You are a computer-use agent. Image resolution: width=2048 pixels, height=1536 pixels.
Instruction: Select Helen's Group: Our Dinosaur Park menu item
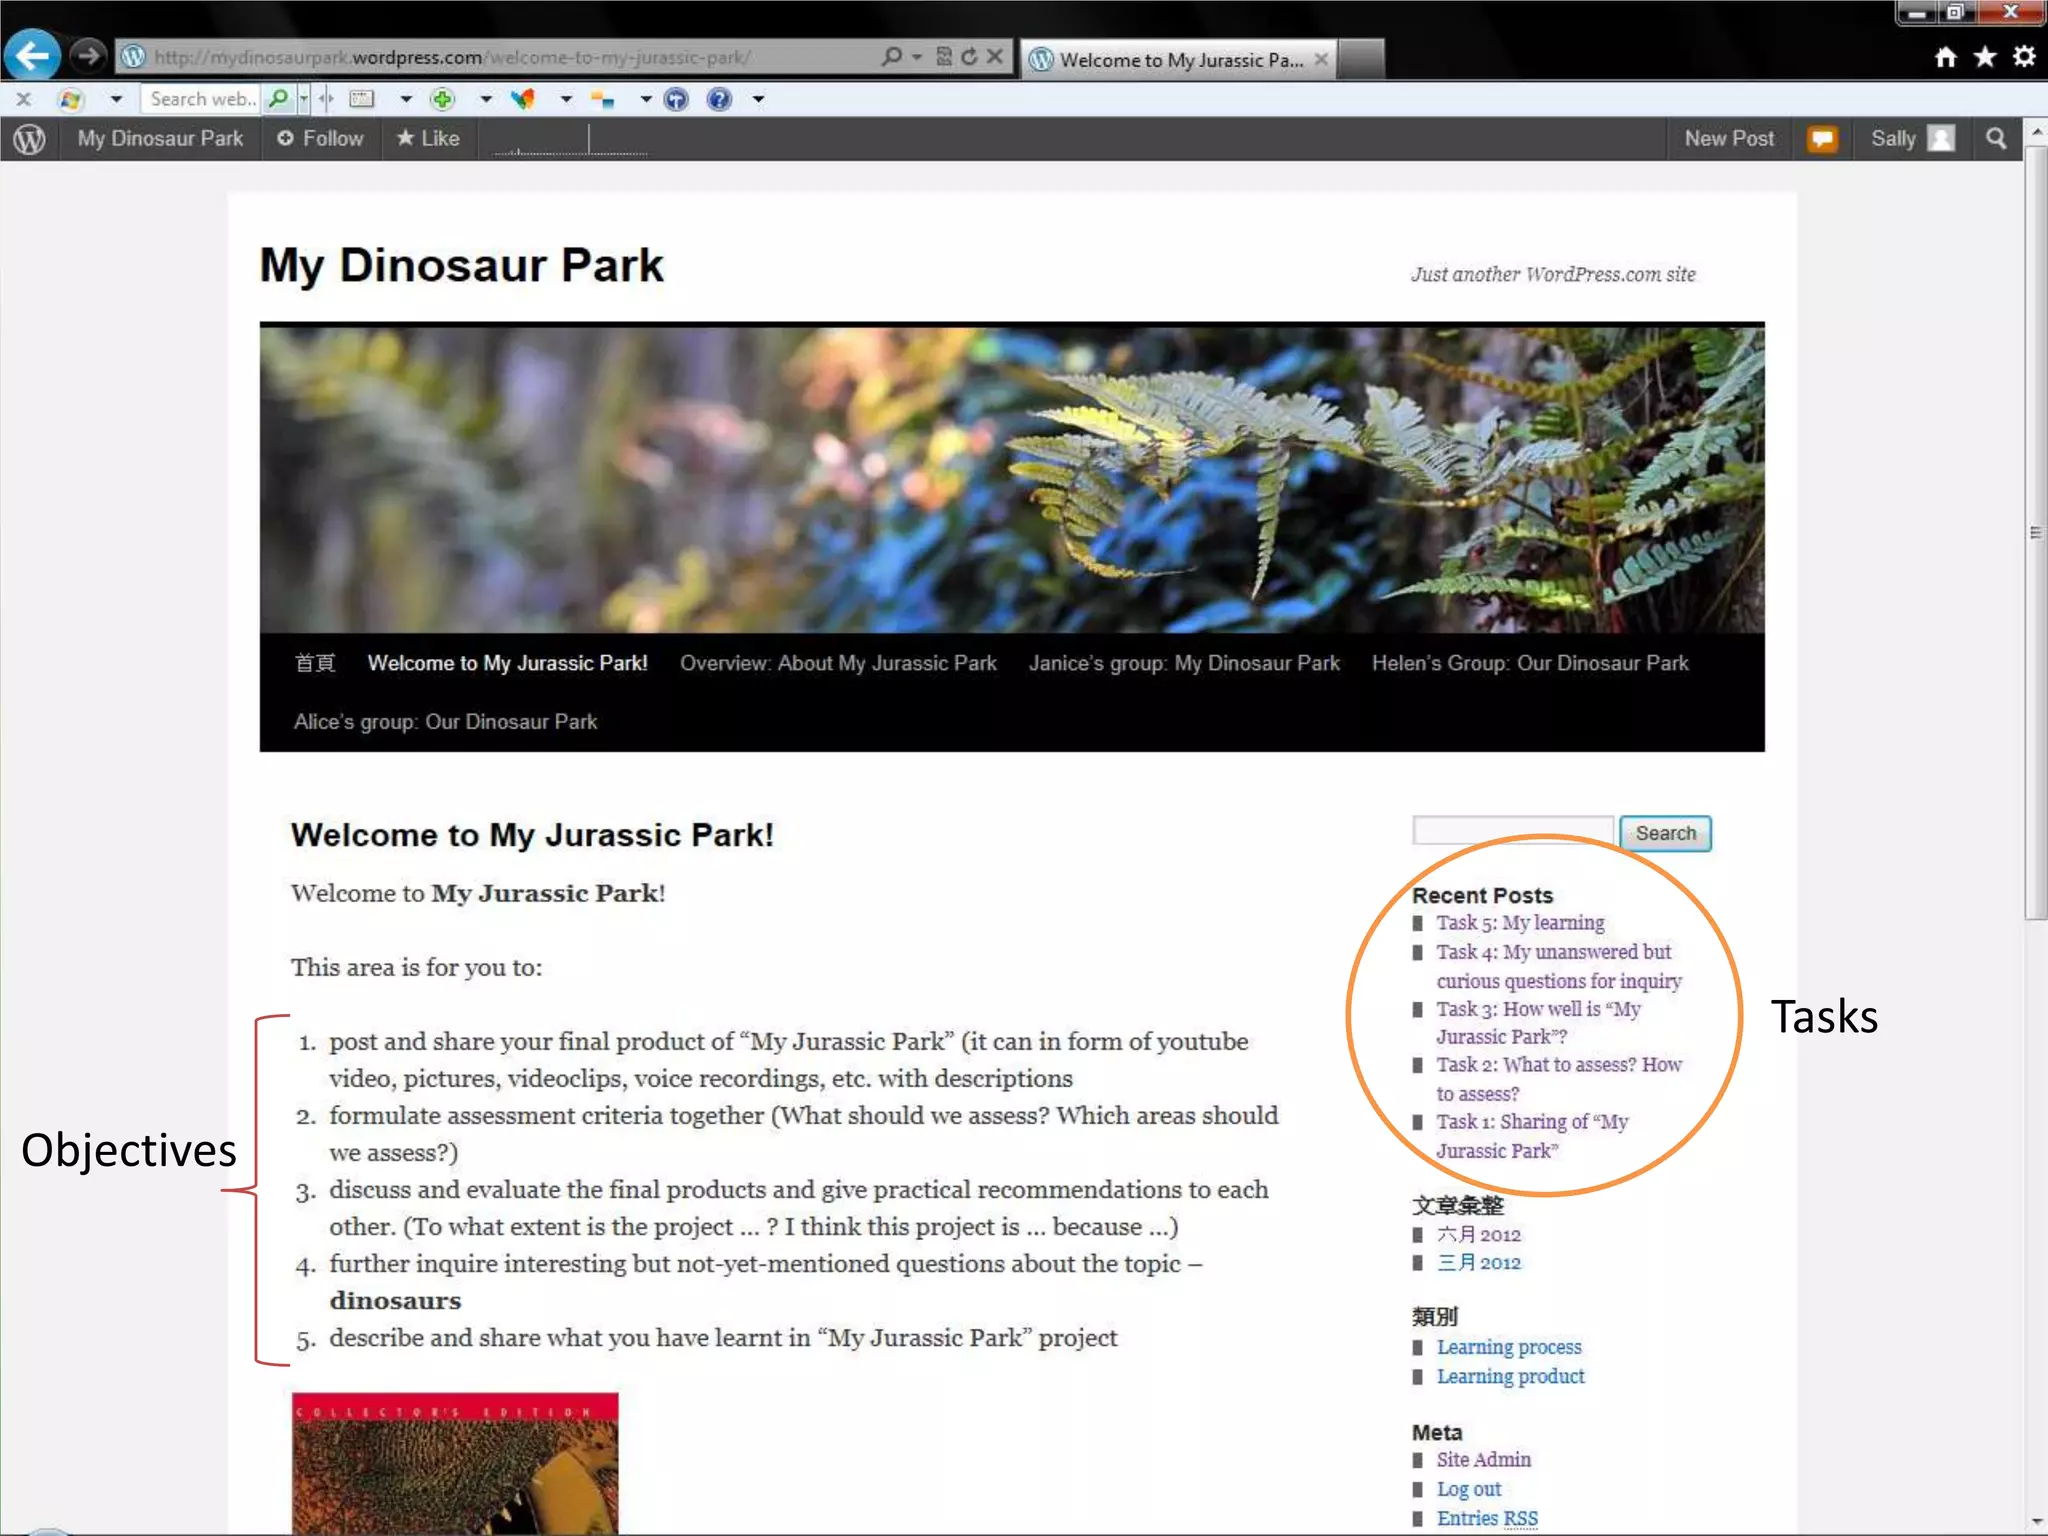(1529, 663)
